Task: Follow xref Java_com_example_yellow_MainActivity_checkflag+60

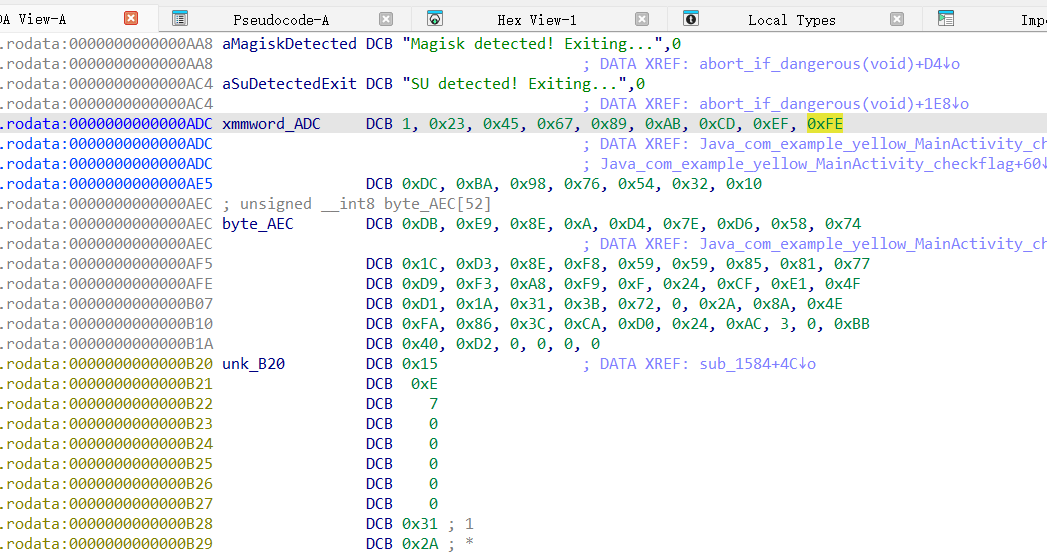Action: pyautogui.click(x=823, y=164)
